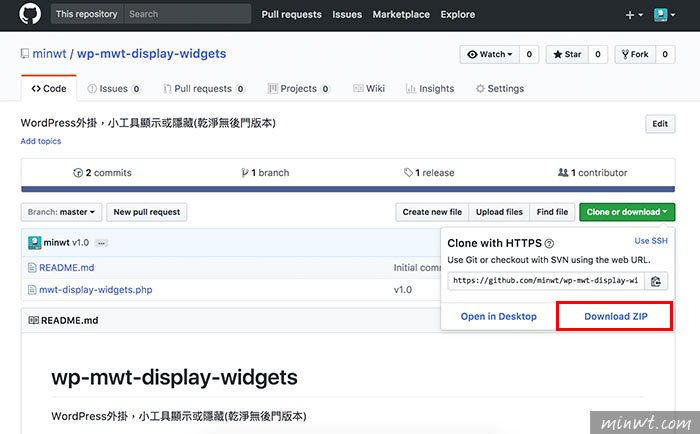View the 2 commits history
The height and width of the screenshot is (434, 700).
click(x=102, y=173)
